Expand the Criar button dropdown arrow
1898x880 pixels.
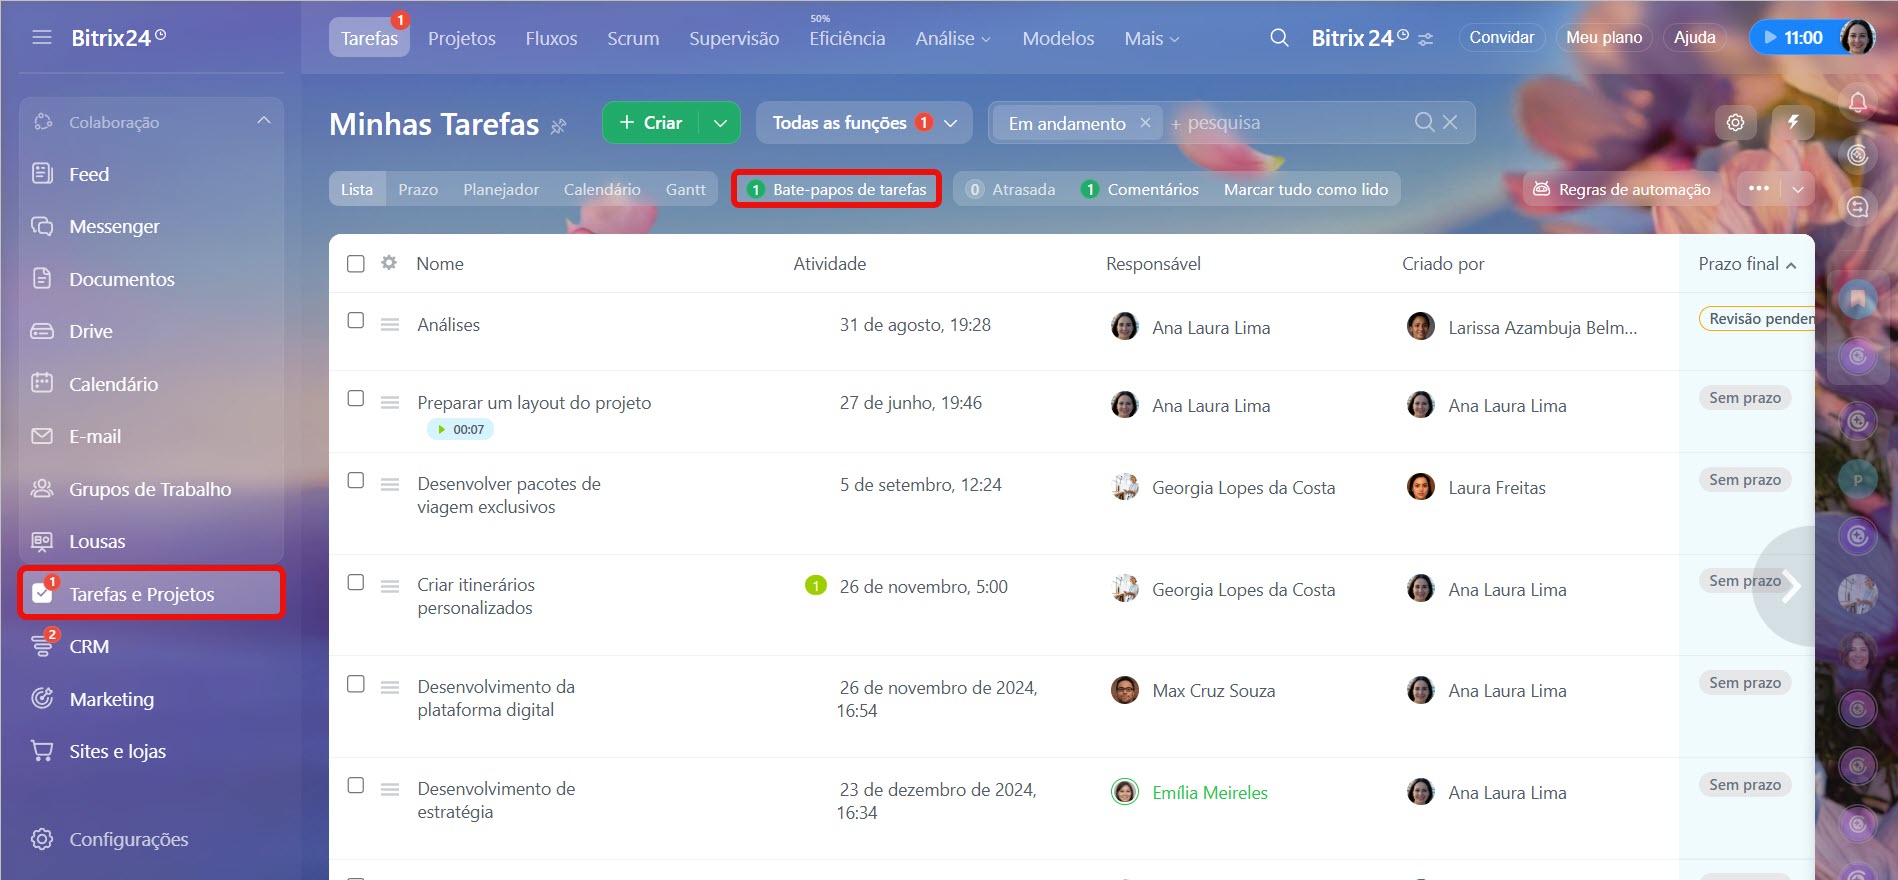coord(720,123)
